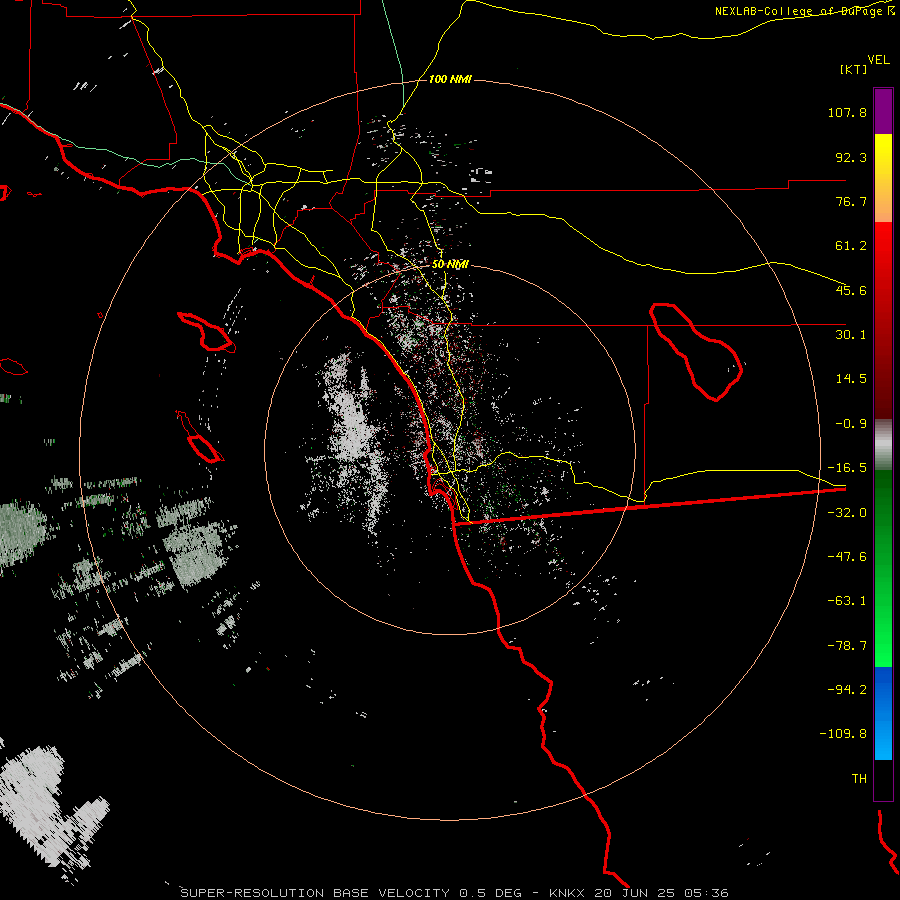Click the 45.6 velocity scale value
This screenshot has height=900, width=900.
pos(851,290)
